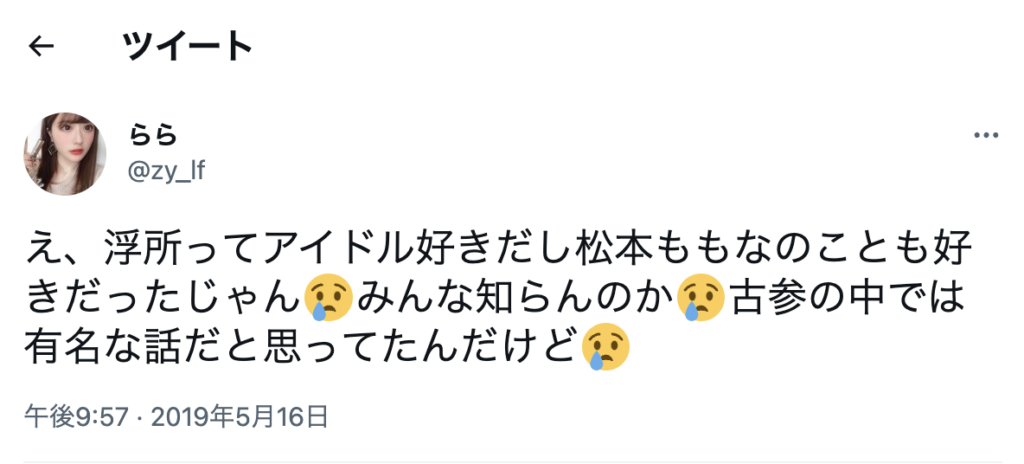Click the phrase 有名な話だと思ってたんだけど
This screenshot has height=464, width=1024.
point(302,347)
